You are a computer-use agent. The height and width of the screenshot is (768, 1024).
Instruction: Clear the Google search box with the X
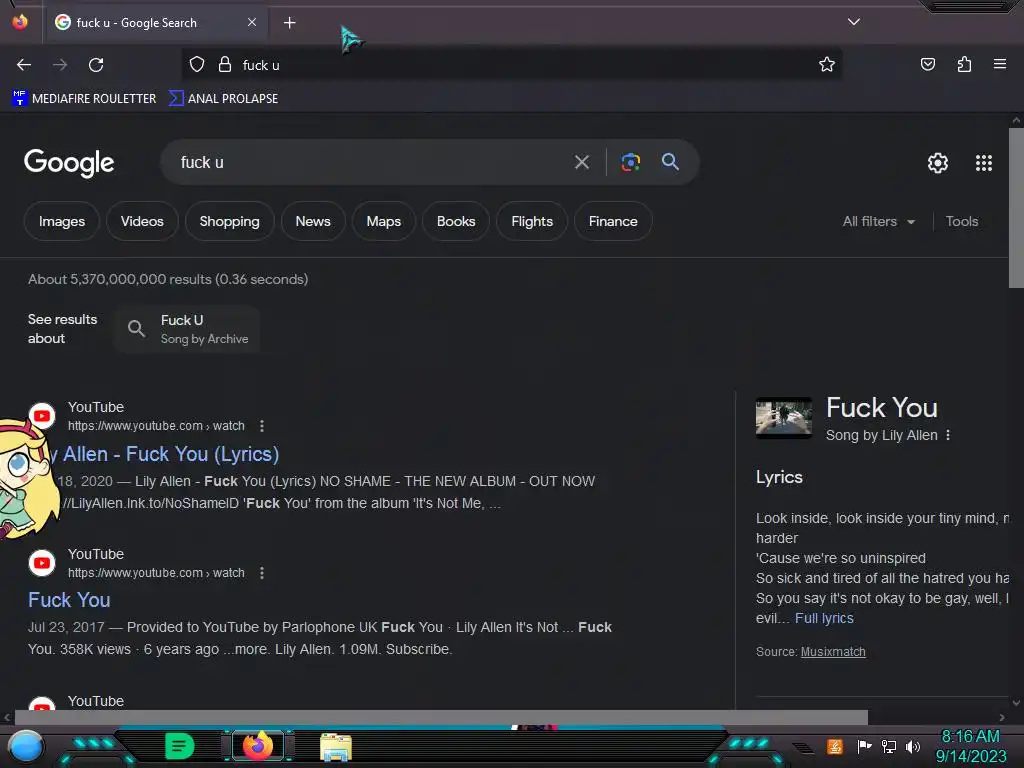coord(582,162)
